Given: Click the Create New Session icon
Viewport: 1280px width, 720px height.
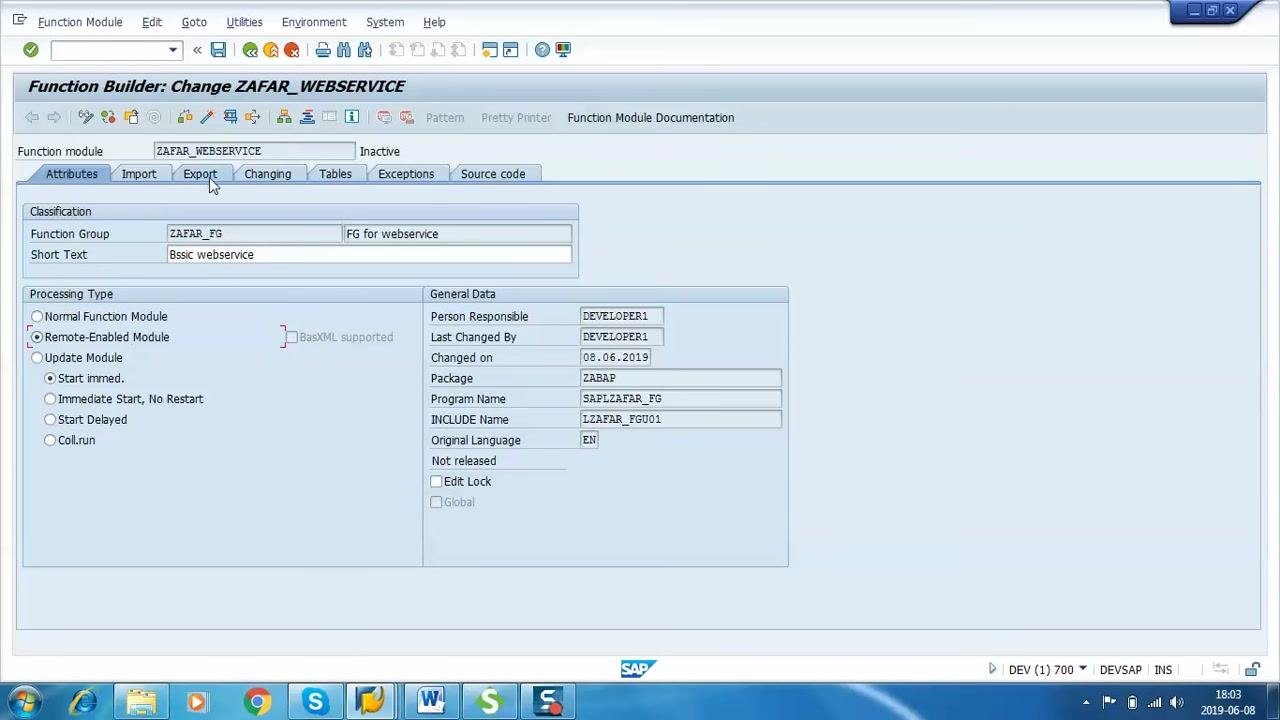Looking at the screenshot, I should 490,50.
